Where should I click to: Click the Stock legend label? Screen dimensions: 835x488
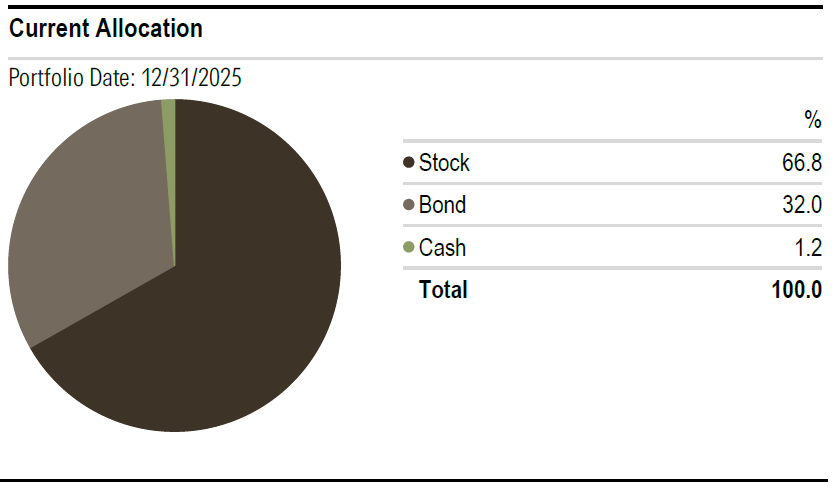click(444, 163)
